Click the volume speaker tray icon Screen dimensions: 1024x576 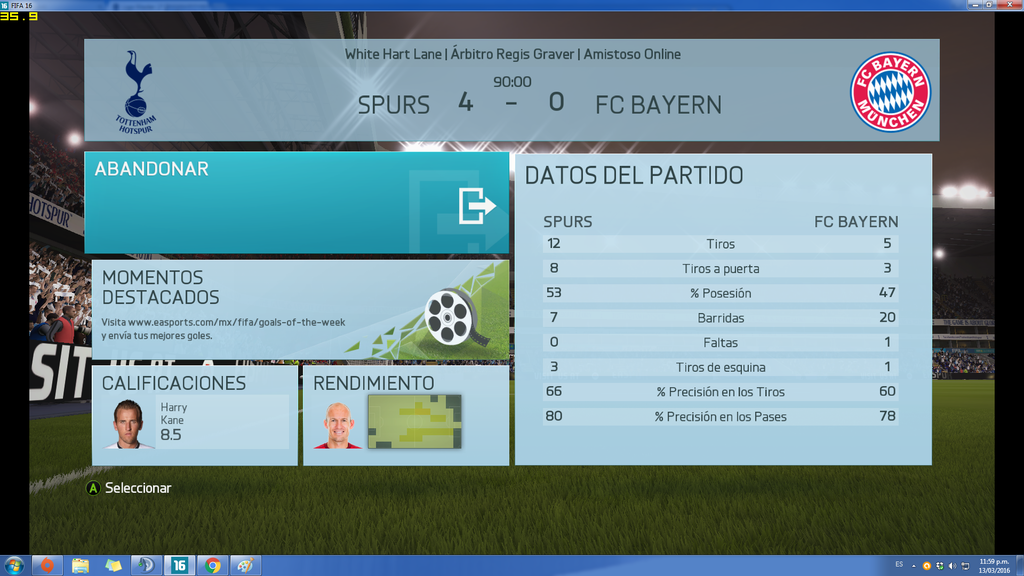pos(952,566)
